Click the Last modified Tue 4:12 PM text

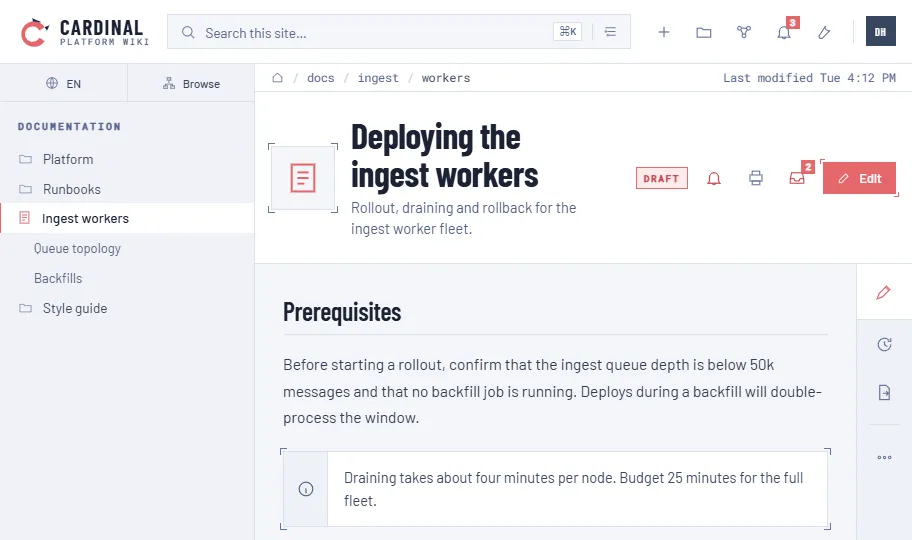coord(809,77)
